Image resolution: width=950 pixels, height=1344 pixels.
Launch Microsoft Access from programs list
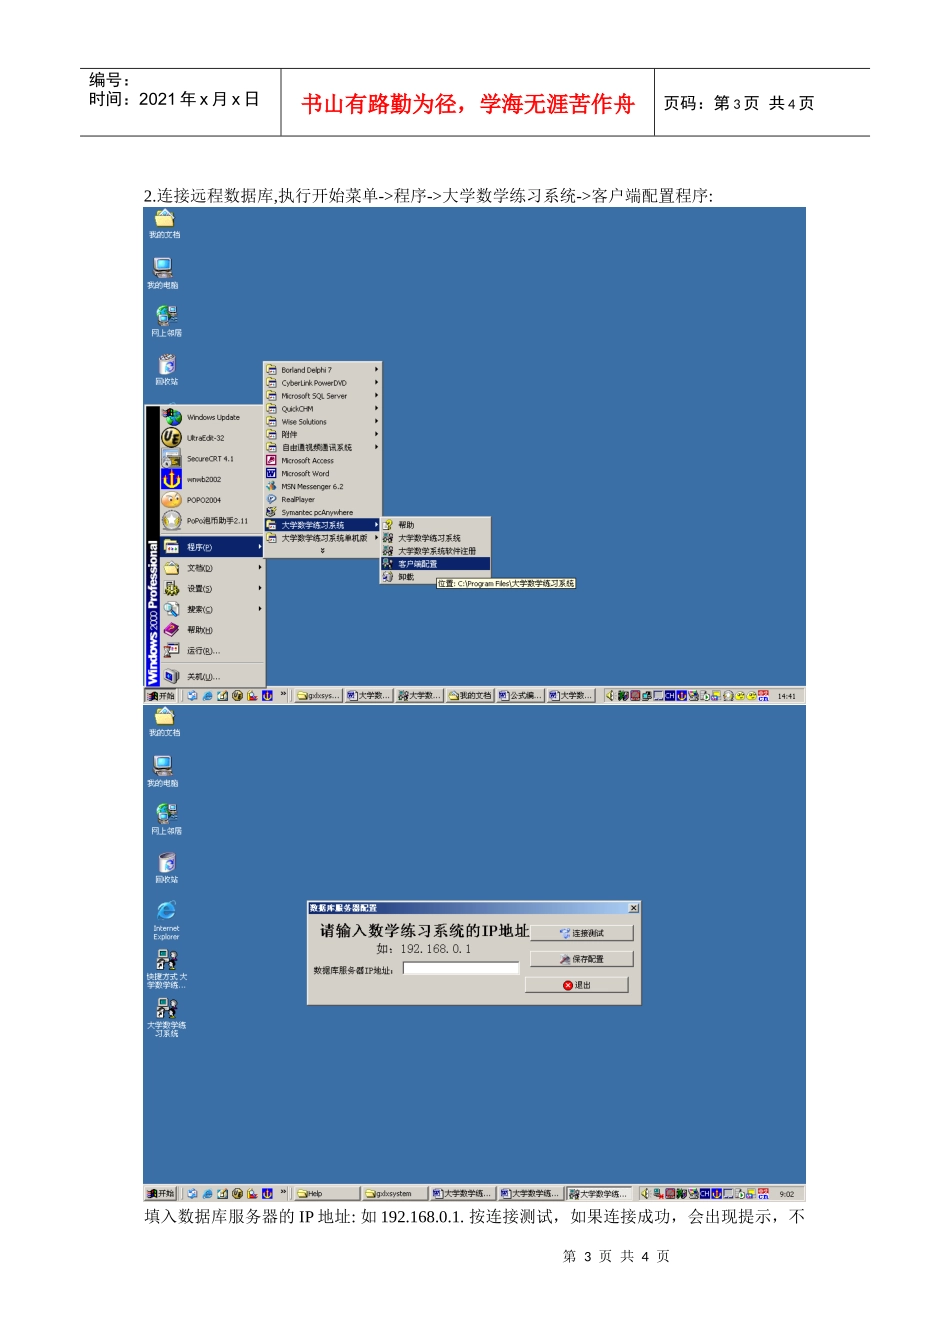tap(307, 461)
